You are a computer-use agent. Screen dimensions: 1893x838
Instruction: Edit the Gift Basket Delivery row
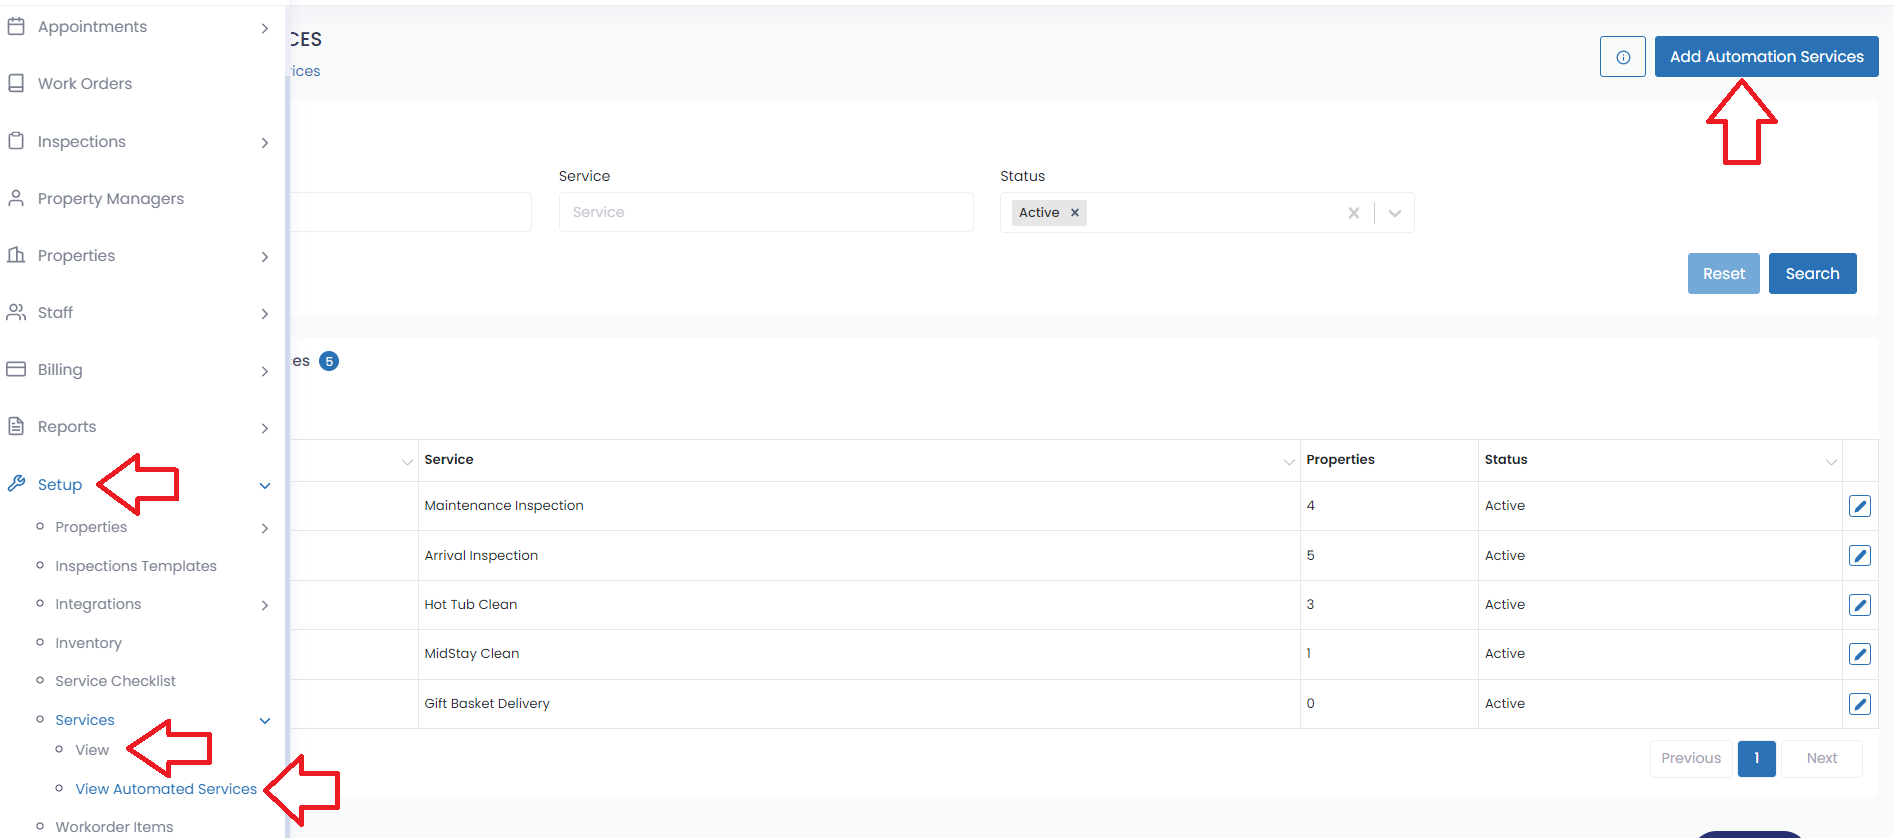click(x=1860, y=704)
